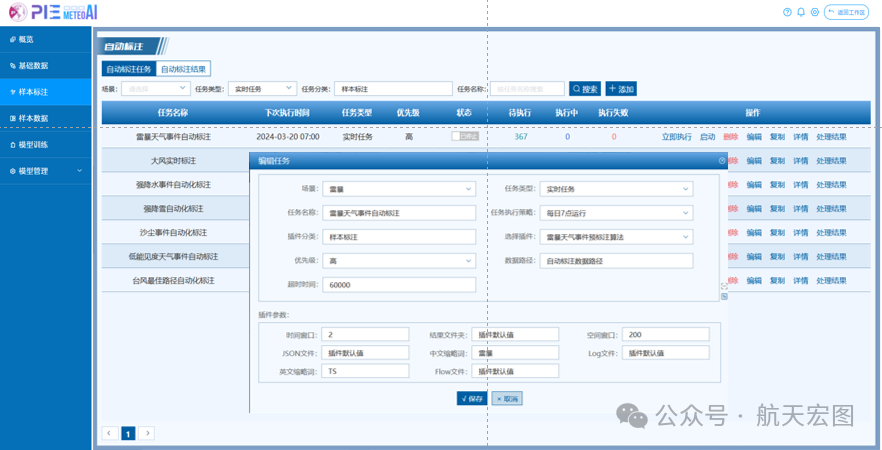
Task: Open the 任务执行策略 dropdown
Action: pyautogui.click(x=617, y=213)
